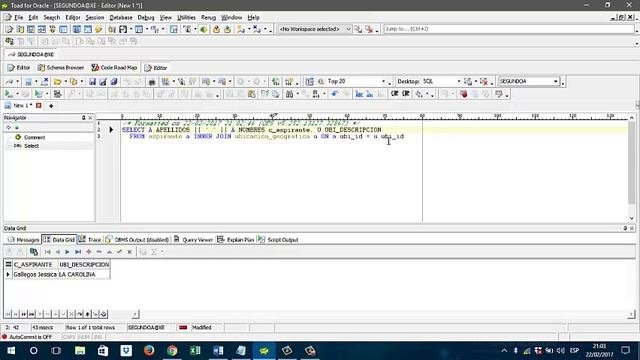Post edit checkmark in data grid toolbar
Viewport: 640px width, 360px height.
(x=119, y=252)
